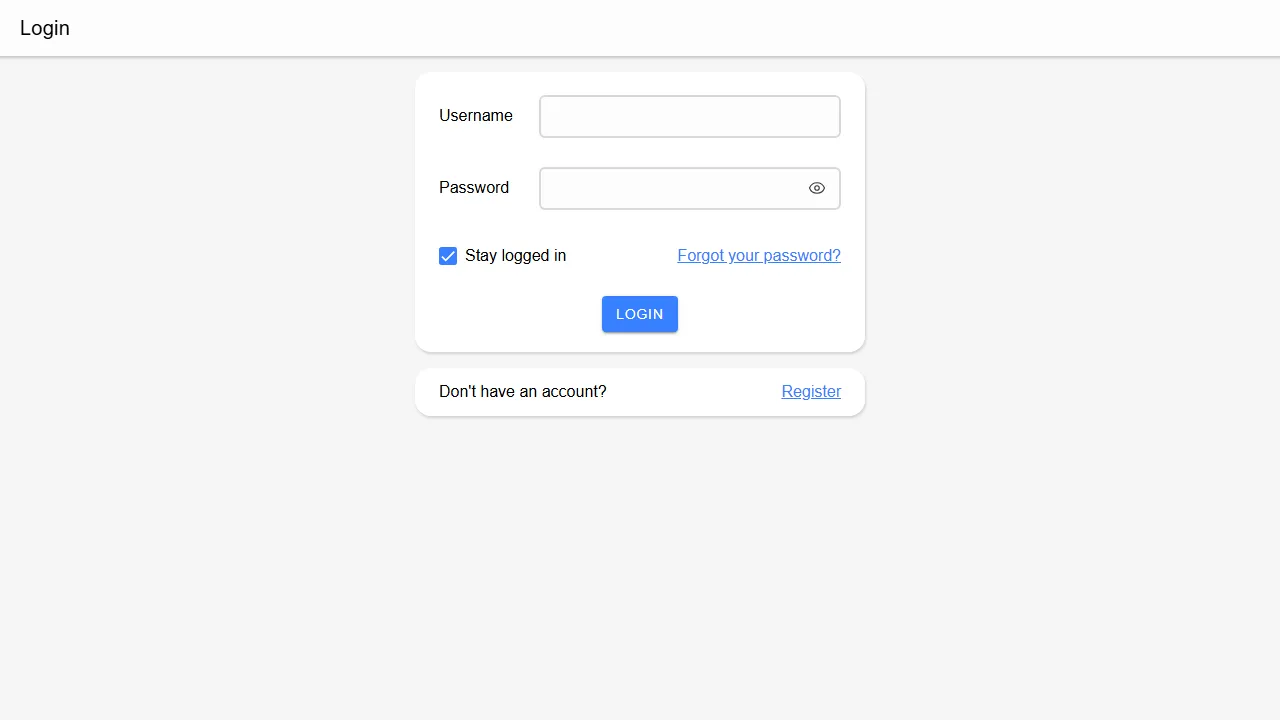Reveal hidden password characters using eye
The image size is (1280, 720).
click(817, 188)
